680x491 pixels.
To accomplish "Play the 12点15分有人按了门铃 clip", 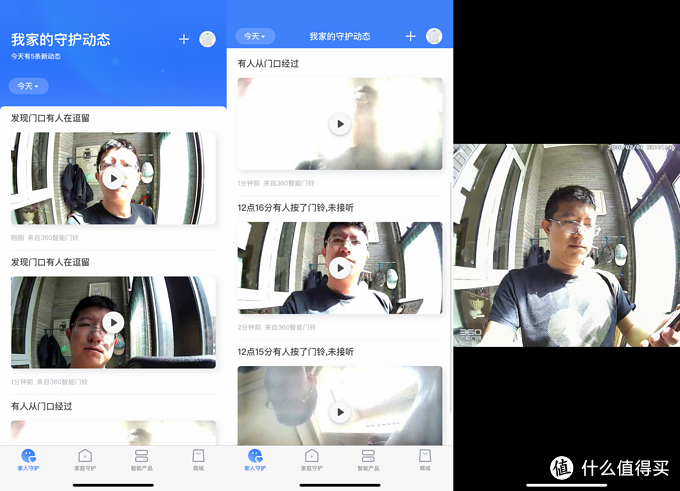I will point(340,412).
